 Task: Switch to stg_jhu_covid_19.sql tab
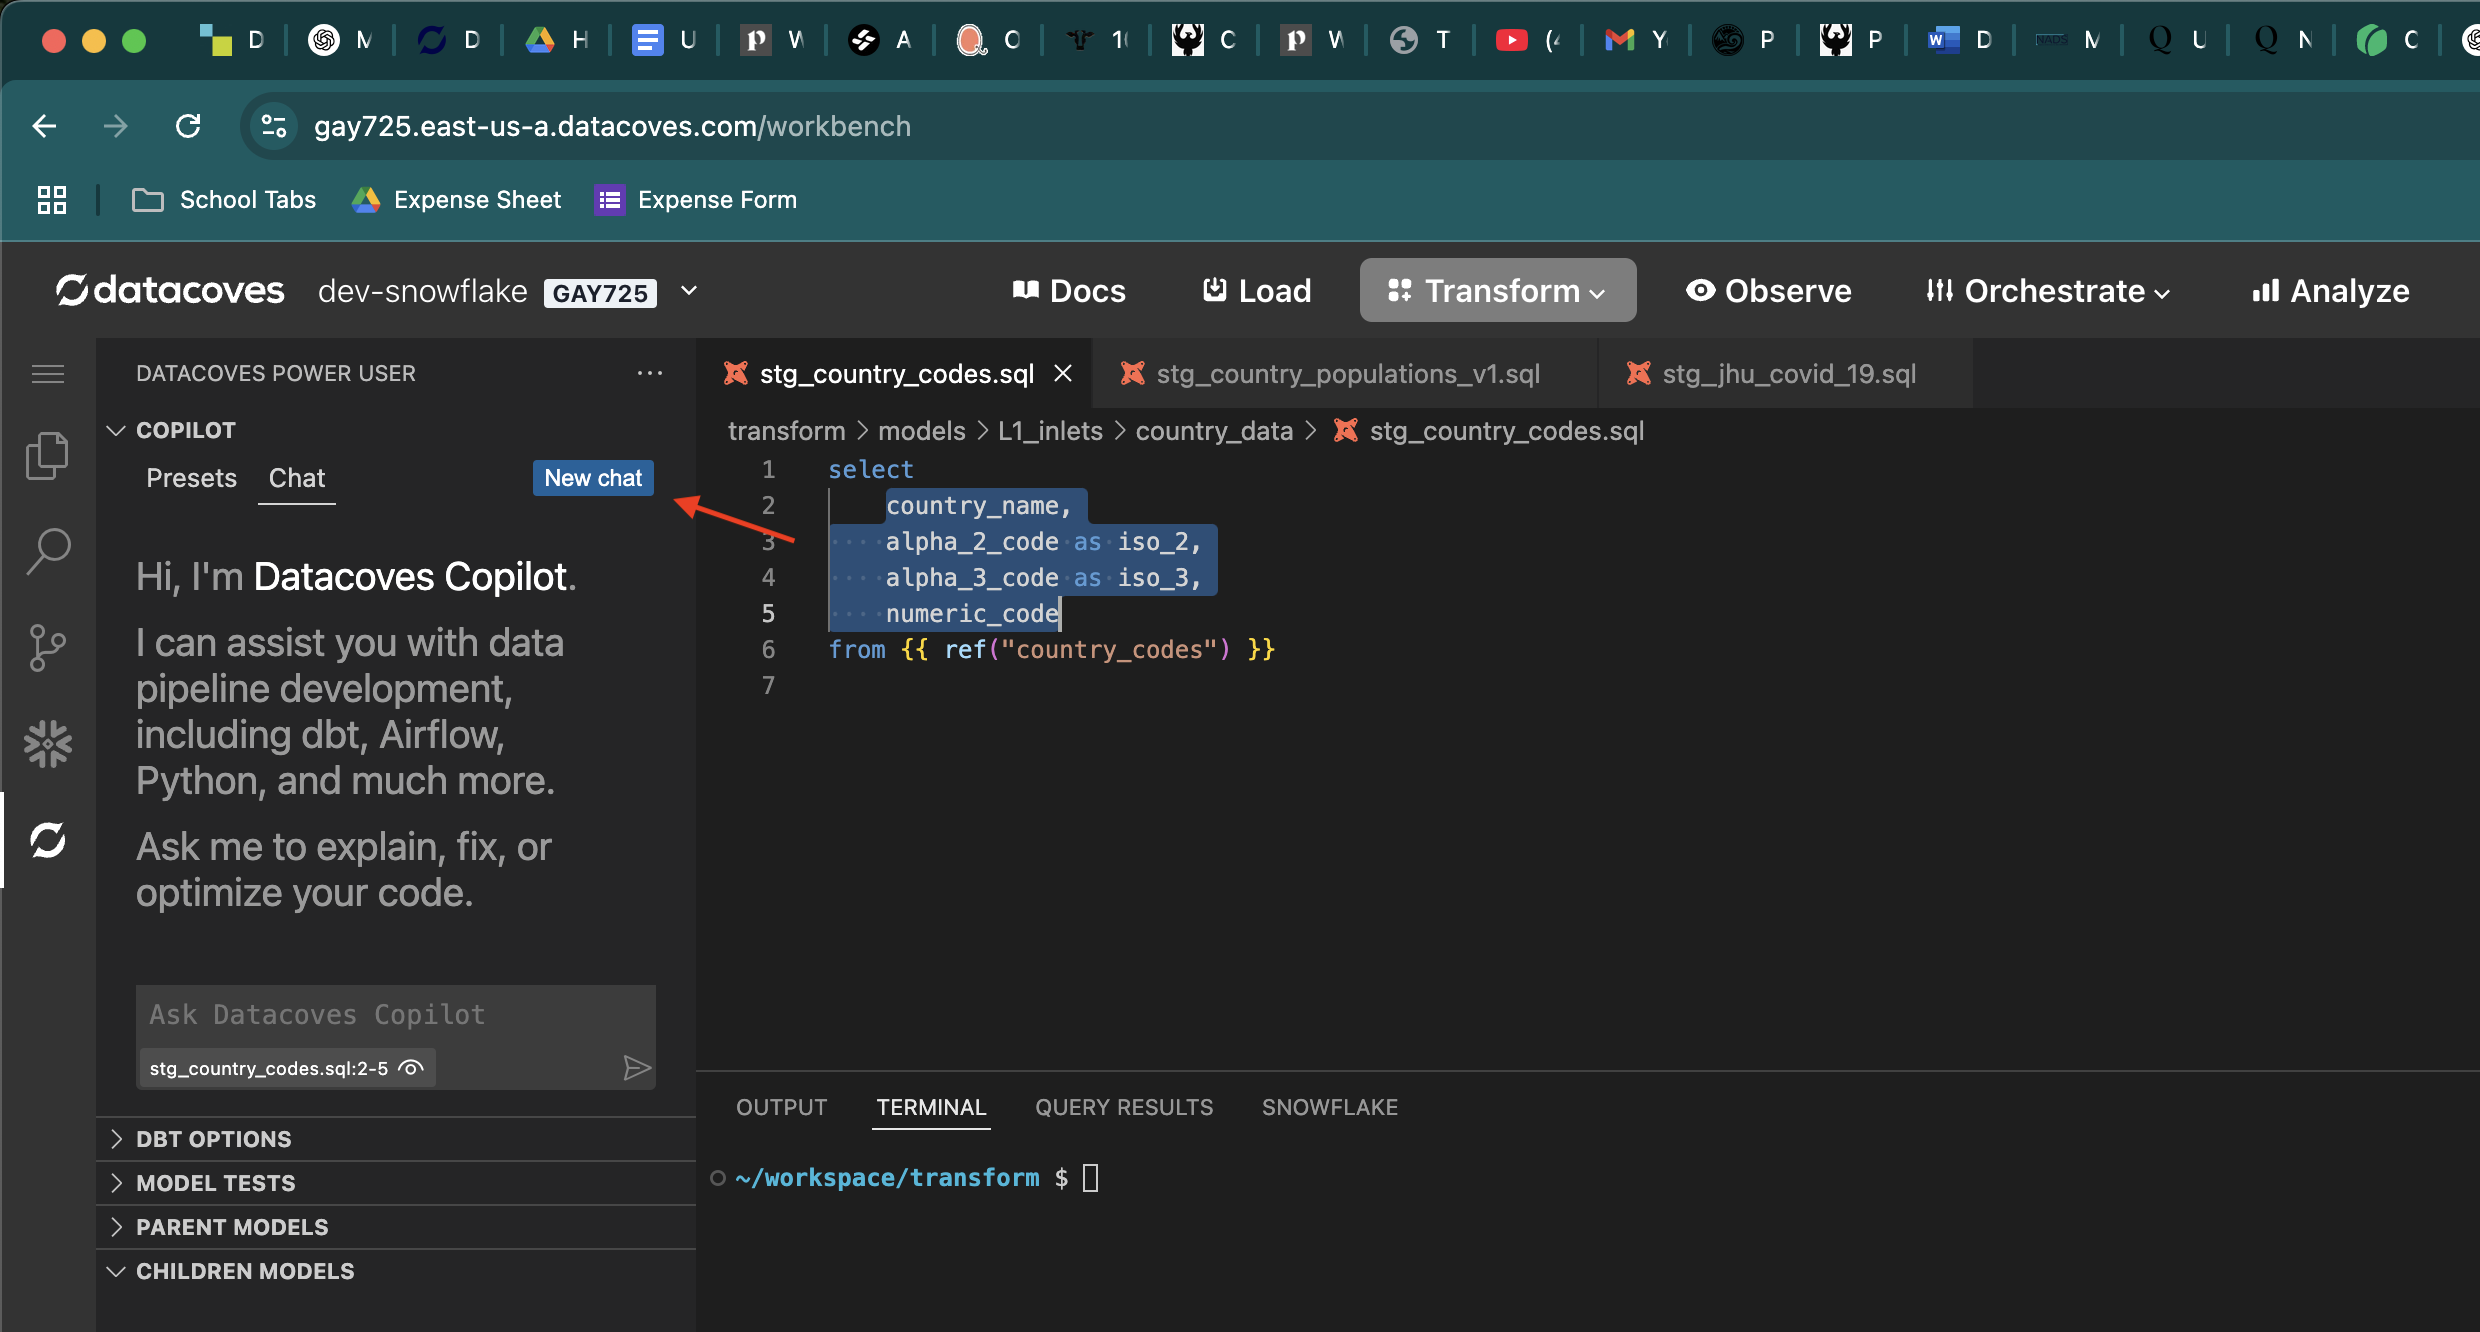point(1786,373)
